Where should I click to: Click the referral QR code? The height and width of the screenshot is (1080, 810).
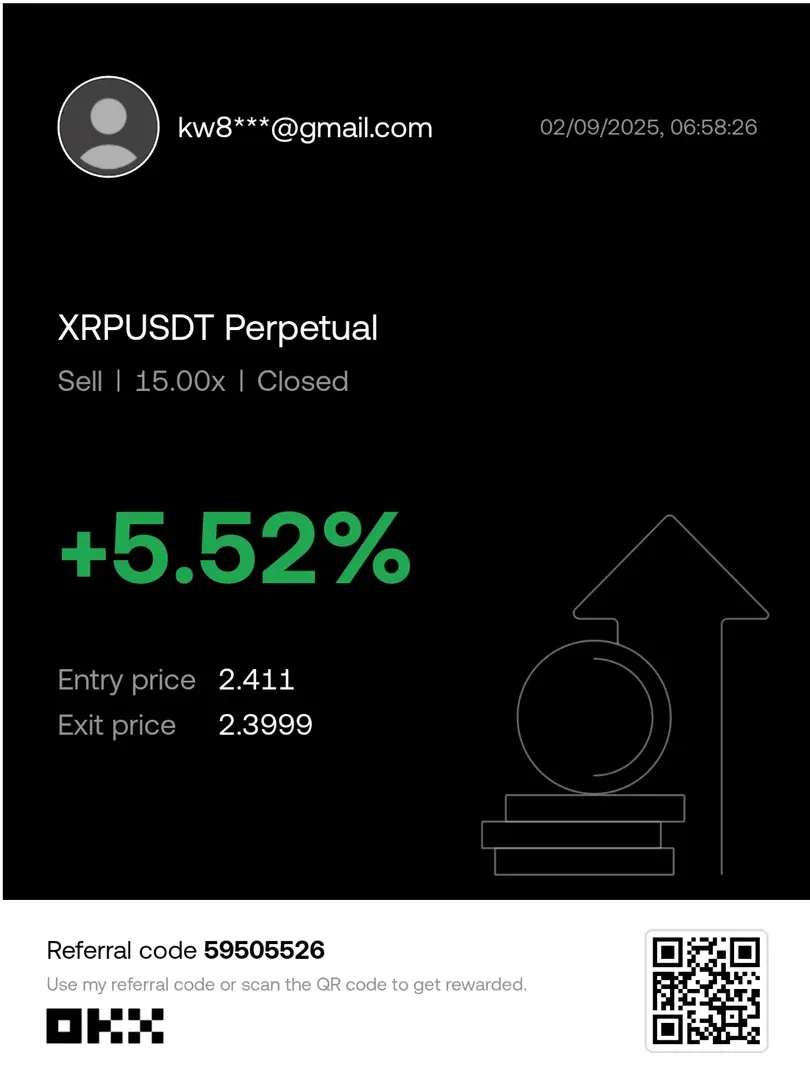pyautogui.click(x=706, y=990)
